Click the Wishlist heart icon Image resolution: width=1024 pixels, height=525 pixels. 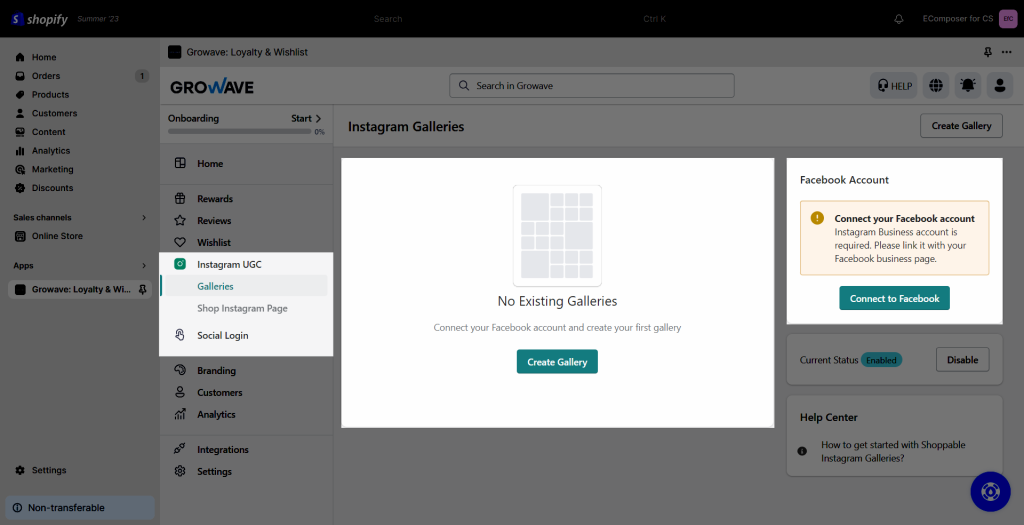pos(180,242)
